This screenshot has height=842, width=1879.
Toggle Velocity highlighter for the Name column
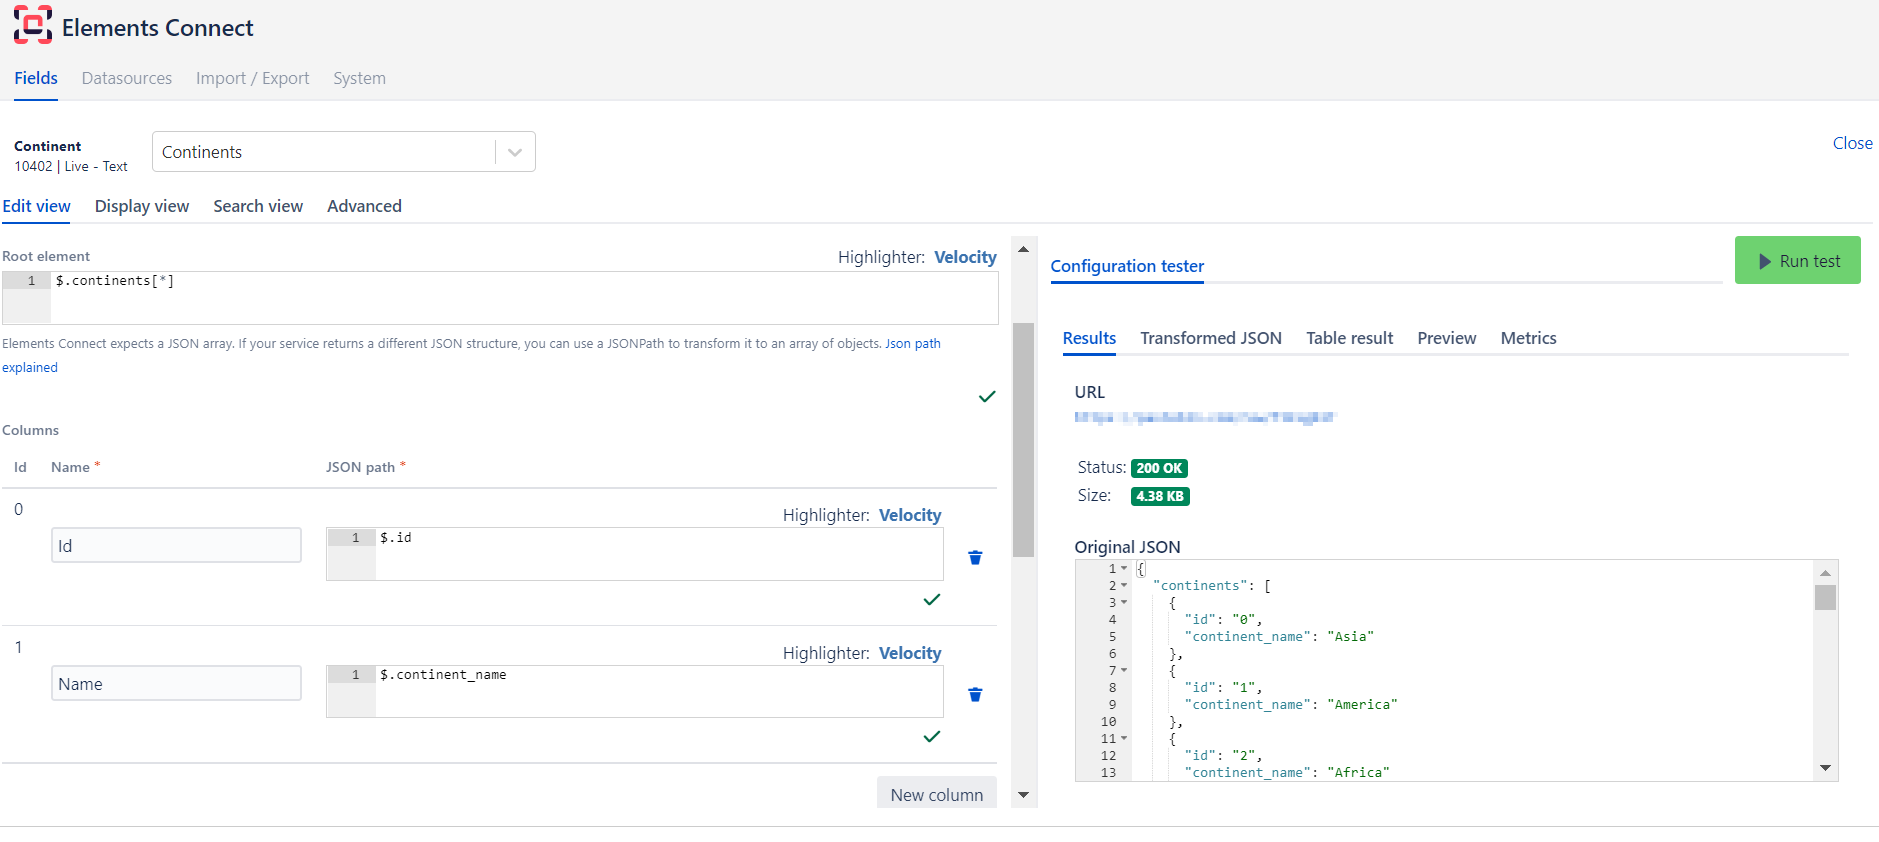910,653
